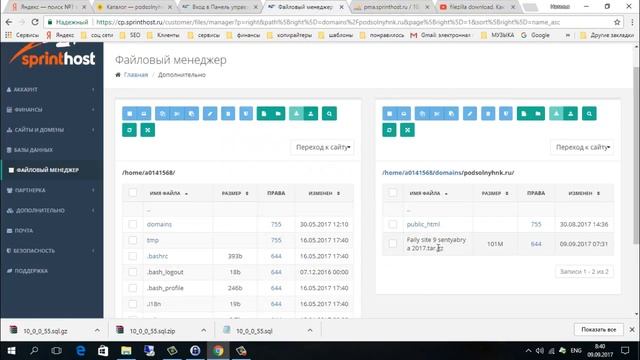Open 'Переход к сайту' dropdown in podsolnyhnk.ru panel
The height and width of the screenshot is (360, 640).
coord(582,147)
